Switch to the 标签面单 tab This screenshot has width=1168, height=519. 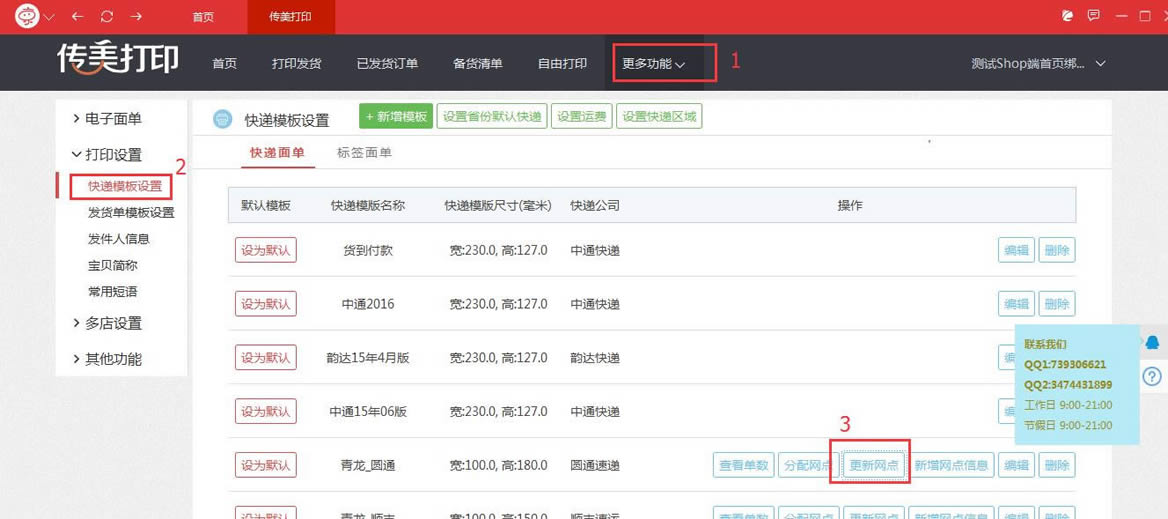(x=364, y=153)
